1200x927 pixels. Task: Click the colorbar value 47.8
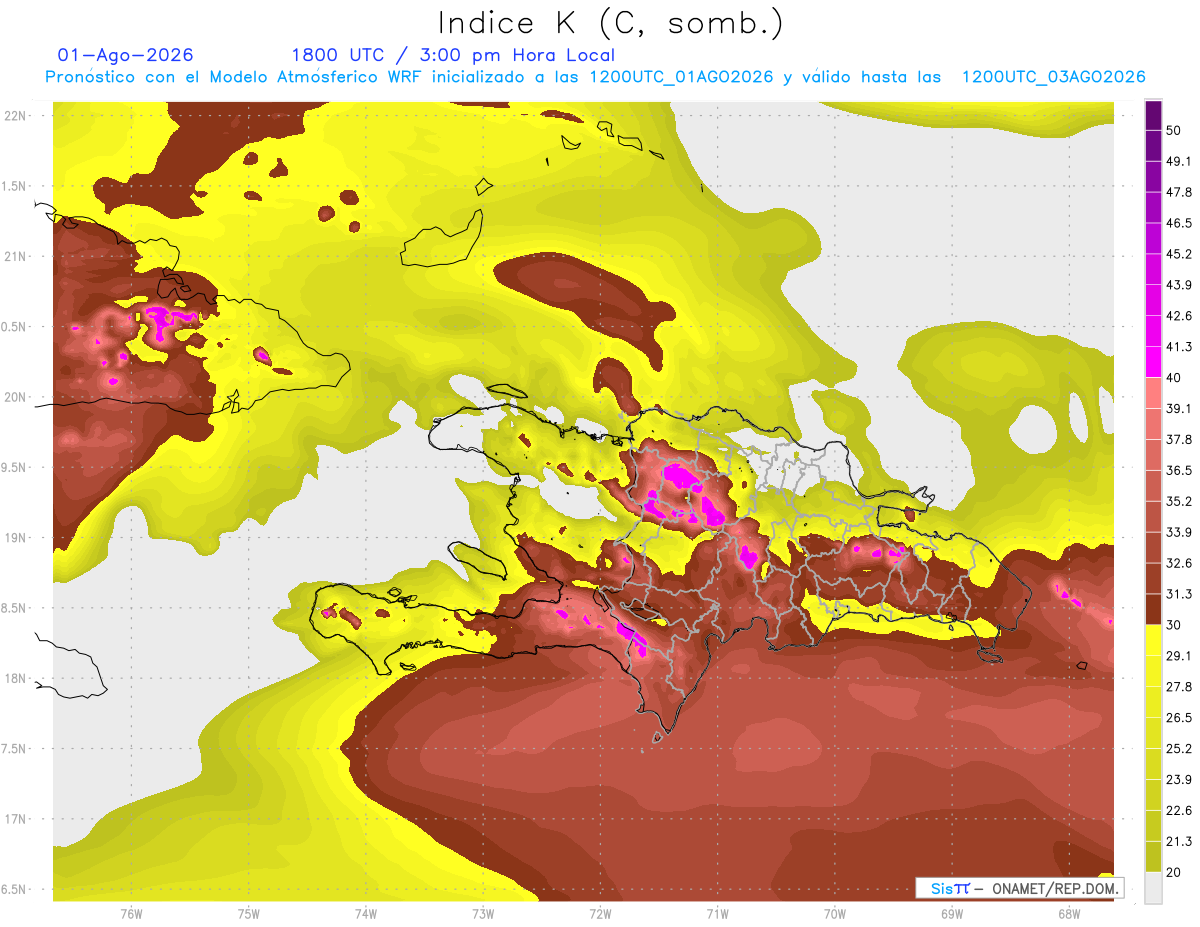[1179, 192]
